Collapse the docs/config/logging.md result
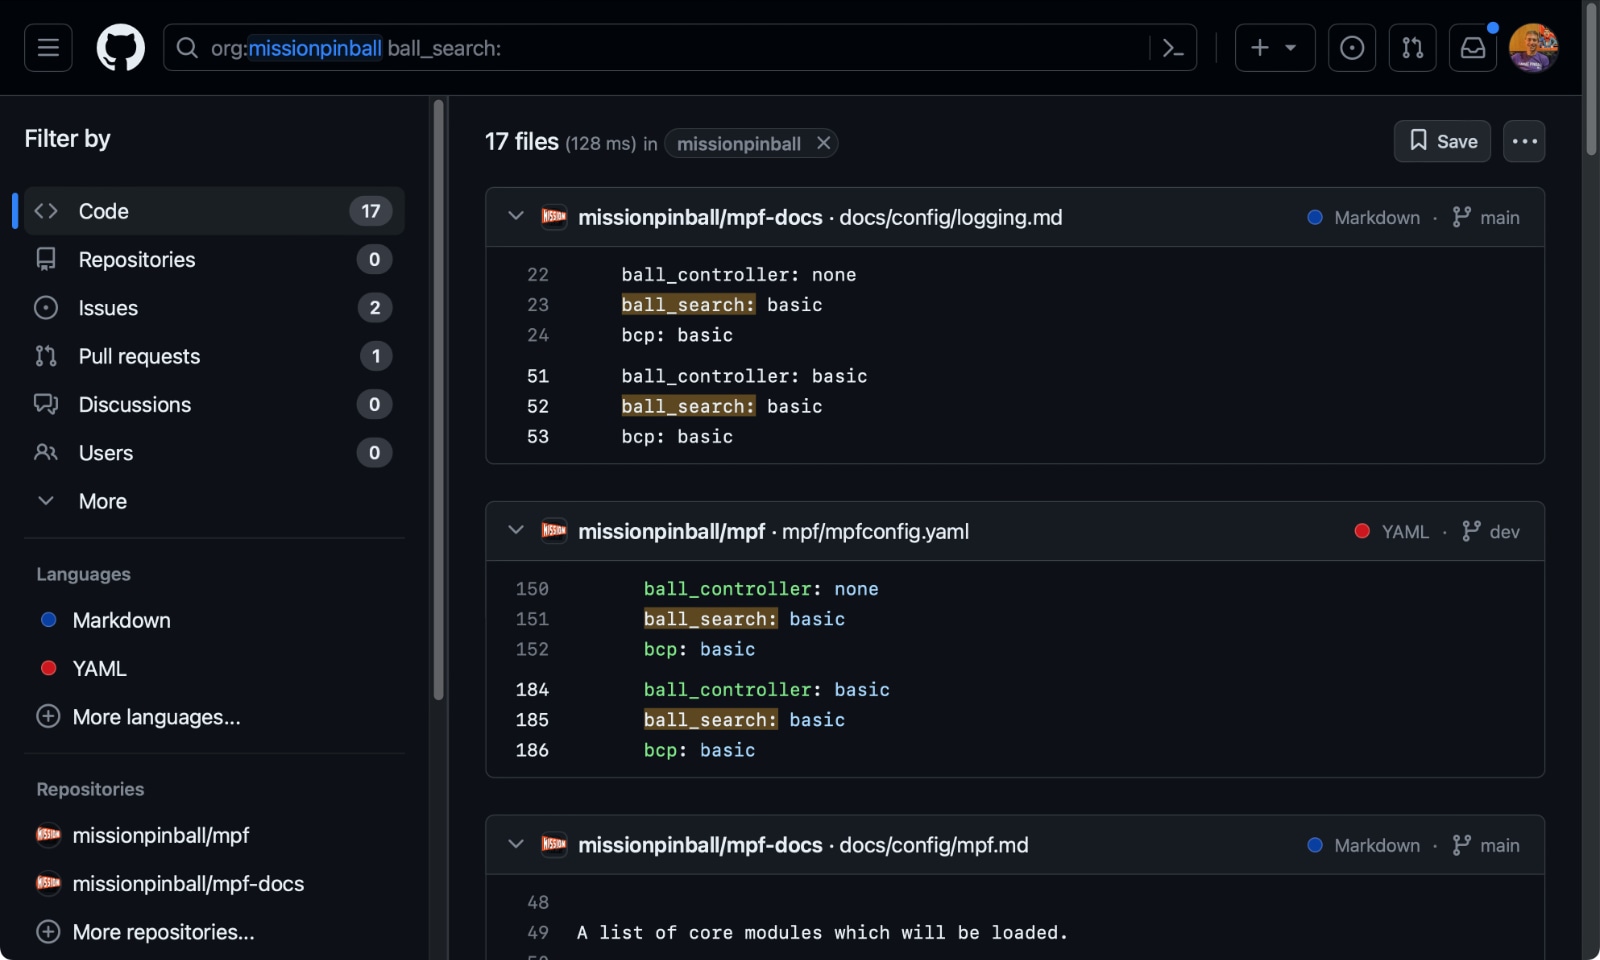 tap(516, 216)
